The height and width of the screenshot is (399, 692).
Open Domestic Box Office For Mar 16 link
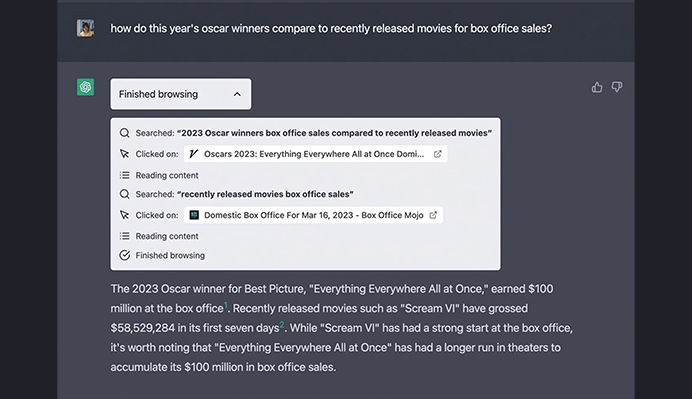click(x=313, y=215)
